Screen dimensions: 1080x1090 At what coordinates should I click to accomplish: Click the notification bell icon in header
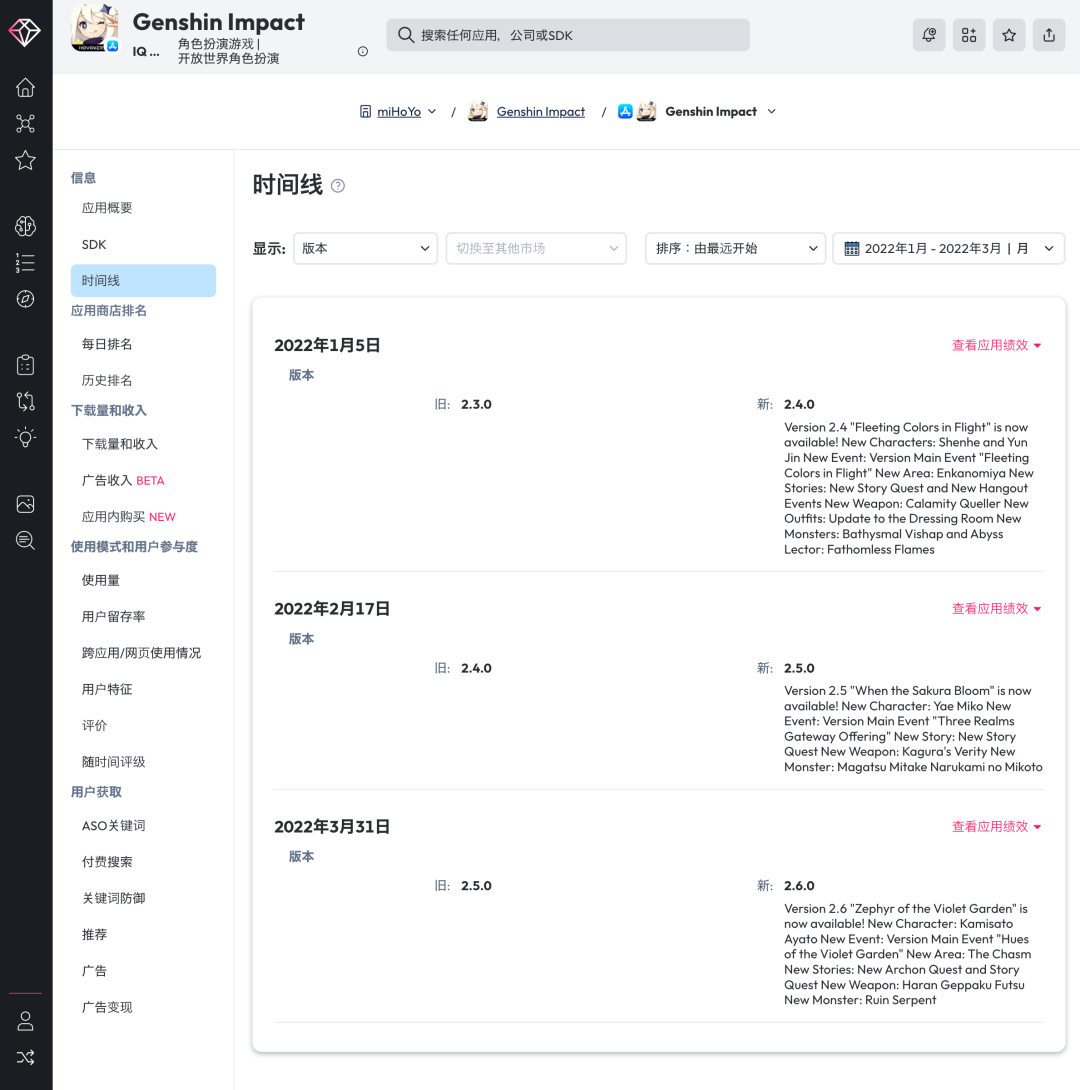point(929,35)
